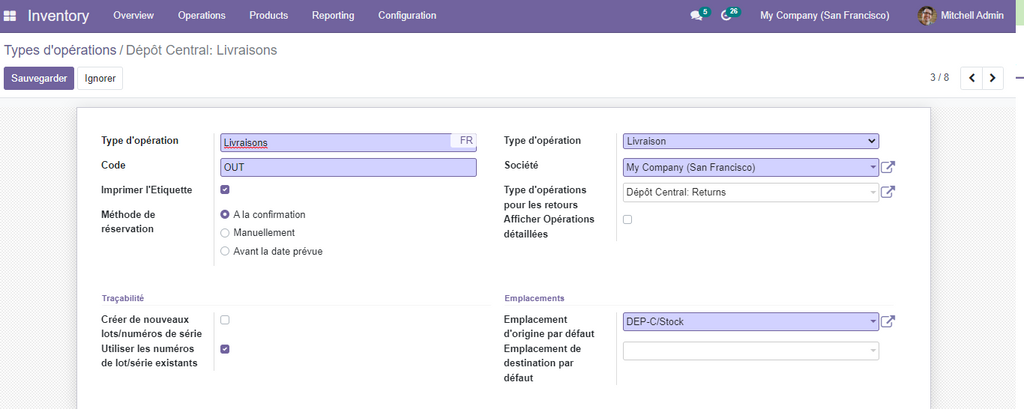Select the Manuellement reservation method
Screen dimensions: 1024x409
pos(225,233)
